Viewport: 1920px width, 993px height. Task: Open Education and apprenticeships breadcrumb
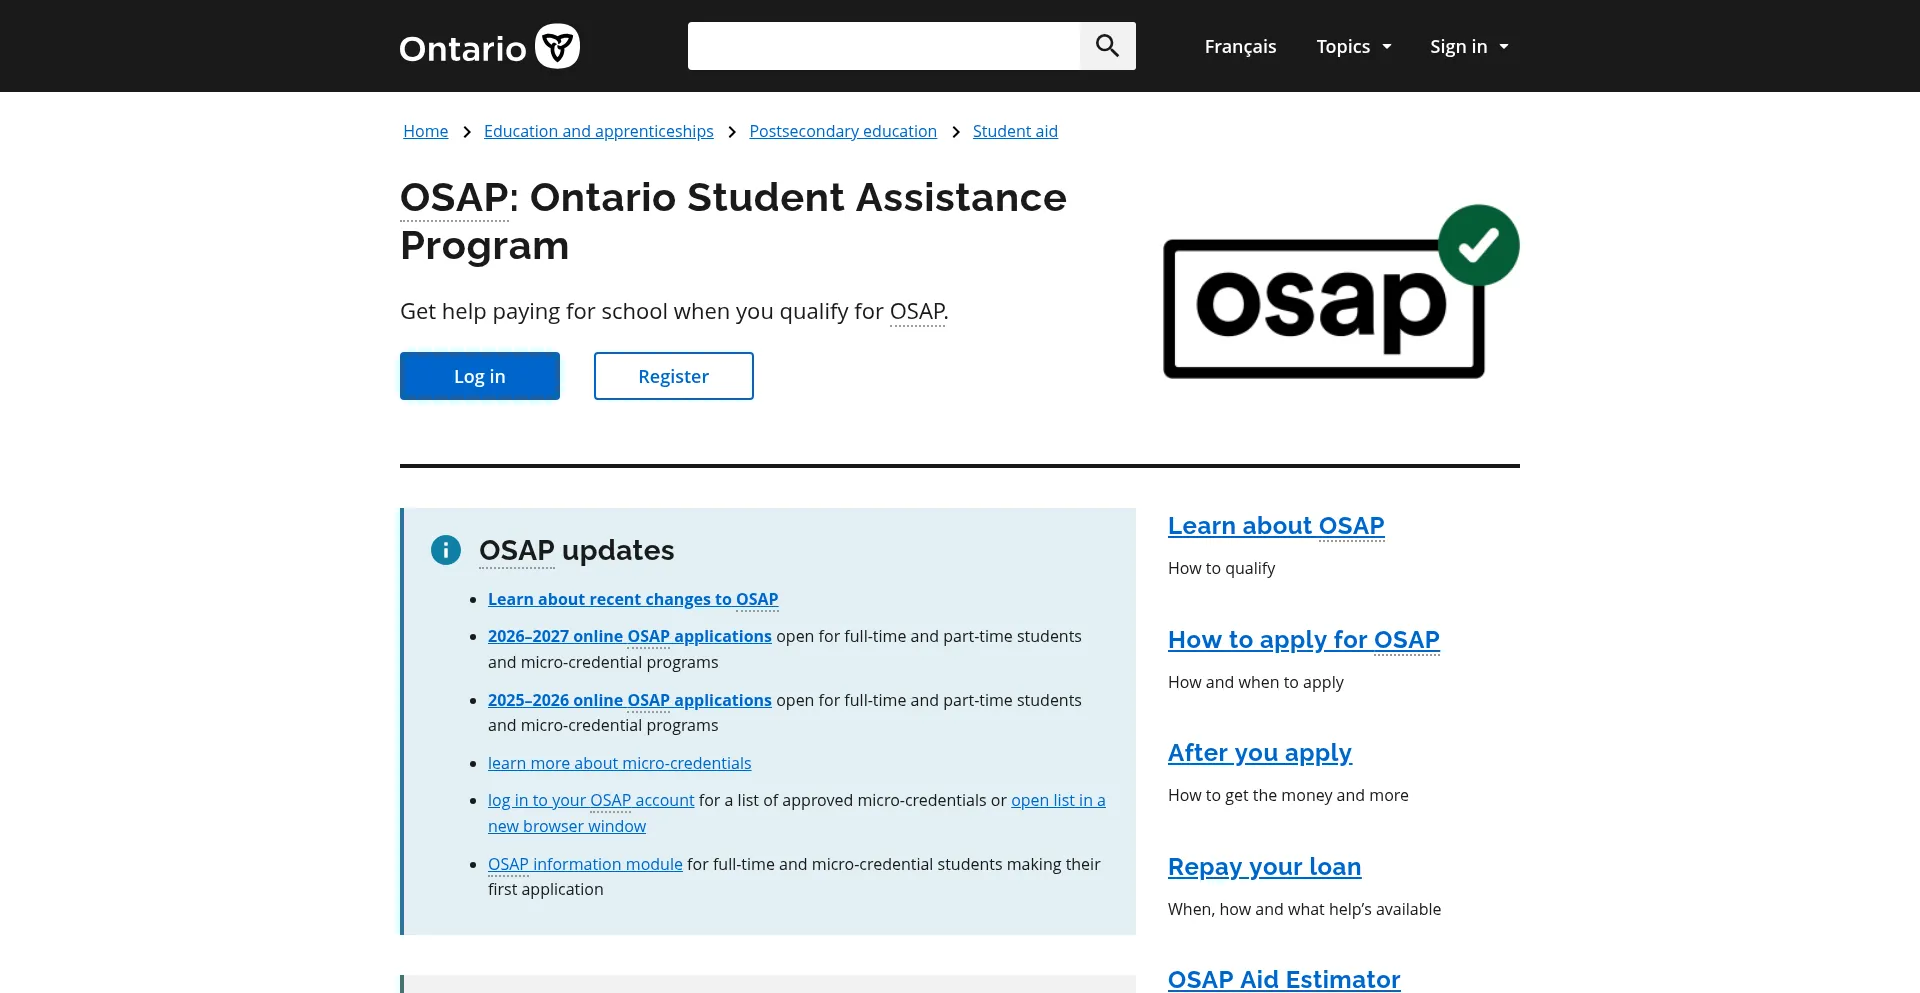click(x=599, y=131)
